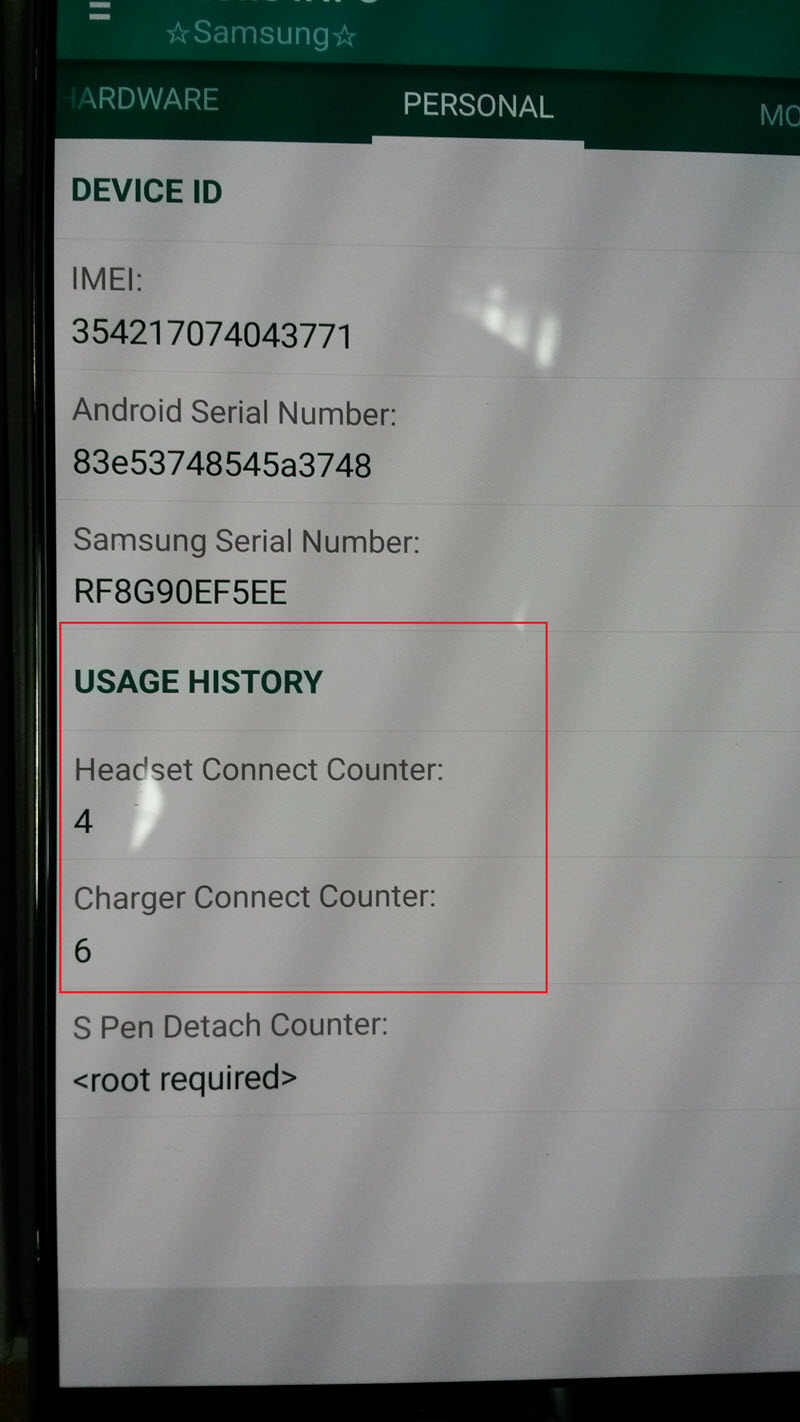
Task: Select the S Pen Detach Counter label
Action: [230, 1026]
